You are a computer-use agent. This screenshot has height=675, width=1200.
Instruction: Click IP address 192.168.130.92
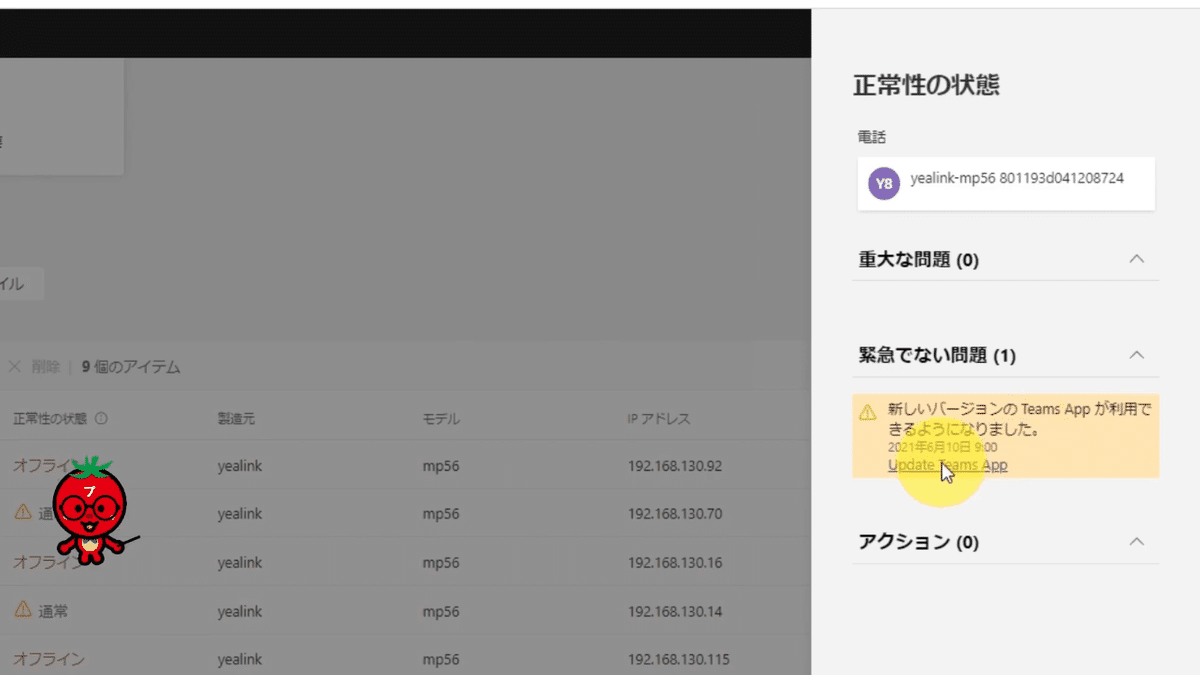[x=675, y=465]
